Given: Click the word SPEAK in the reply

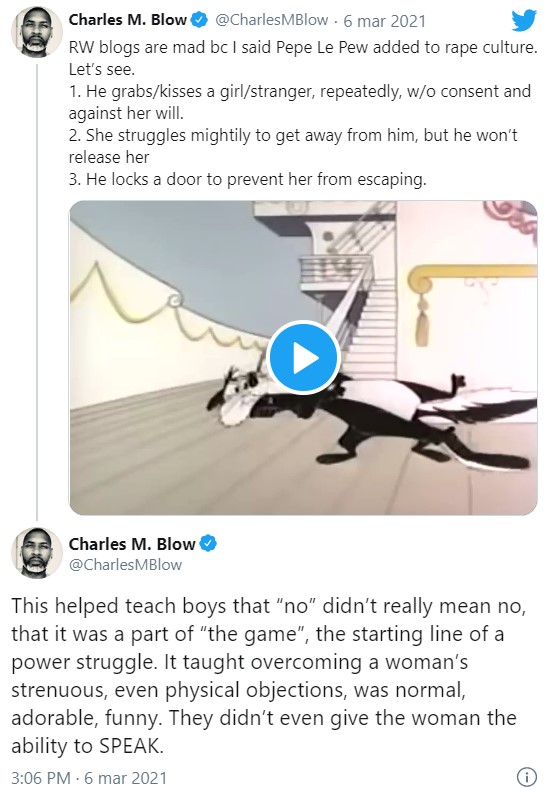Looking at the screenshot, I should (131, 745).
